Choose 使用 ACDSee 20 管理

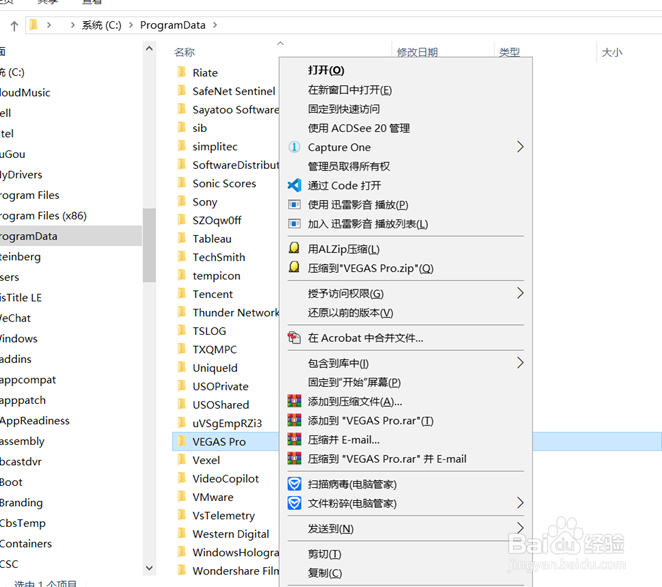pyautogui.click(x=359, y=128)
